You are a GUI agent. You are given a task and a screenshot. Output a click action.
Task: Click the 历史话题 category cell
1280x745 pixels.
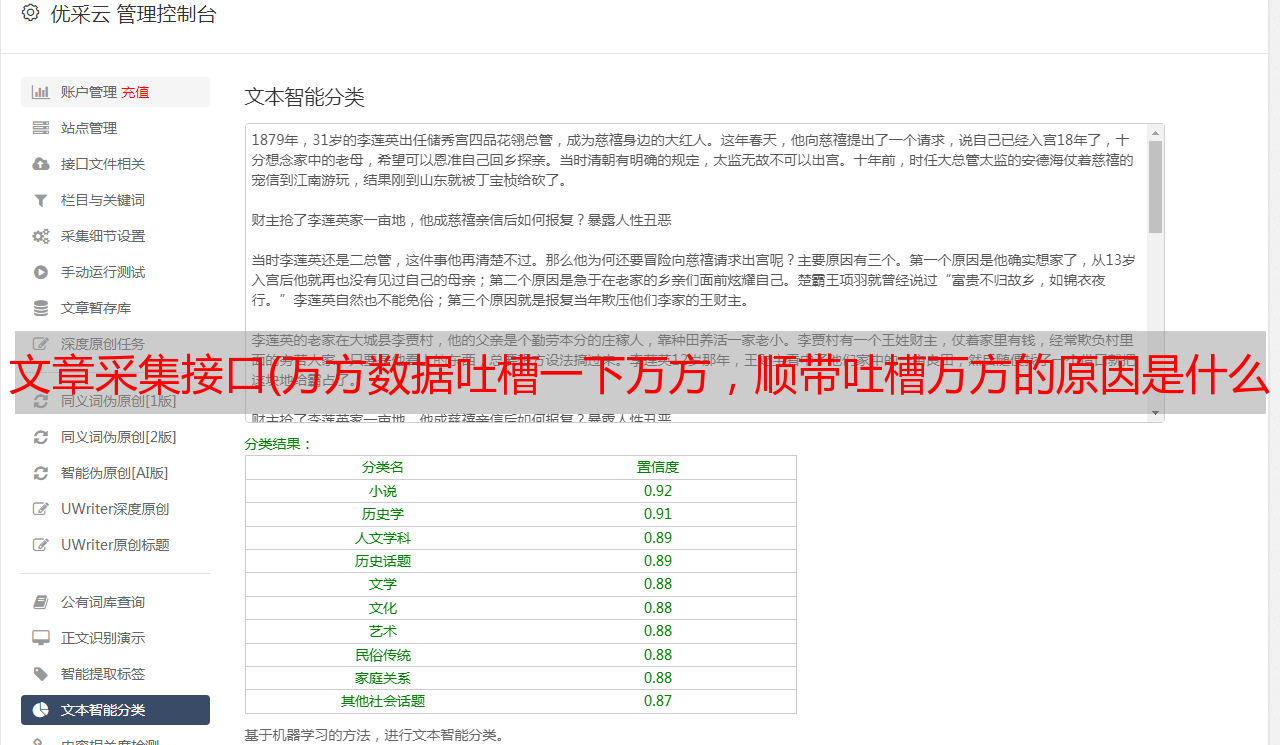point(383,561)
